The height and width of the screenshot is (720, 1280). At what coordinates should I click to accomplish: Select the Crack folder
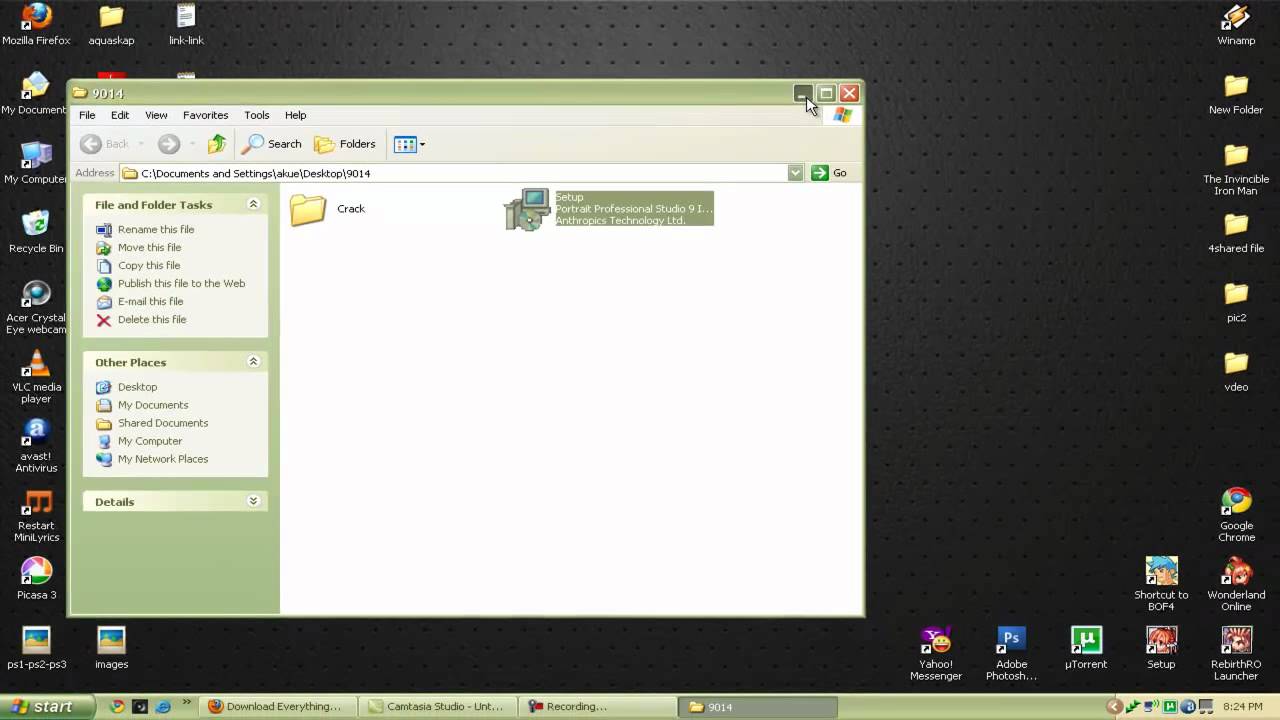(327, 209)
